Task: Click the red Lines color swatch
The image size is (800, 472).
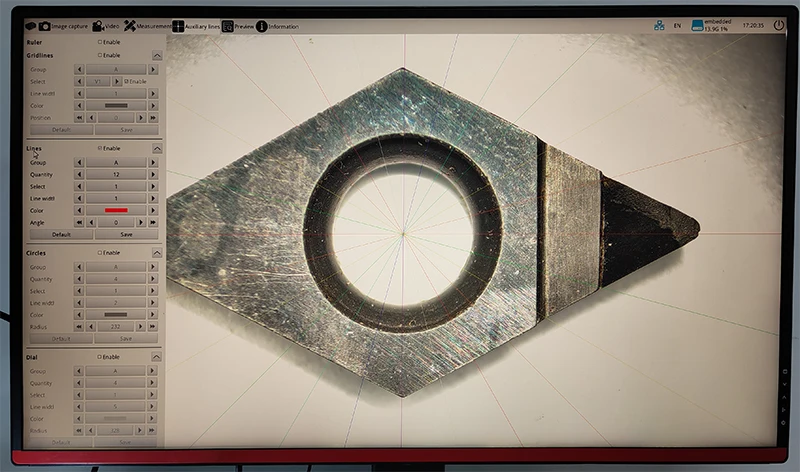Action: [x=116, y=210]
